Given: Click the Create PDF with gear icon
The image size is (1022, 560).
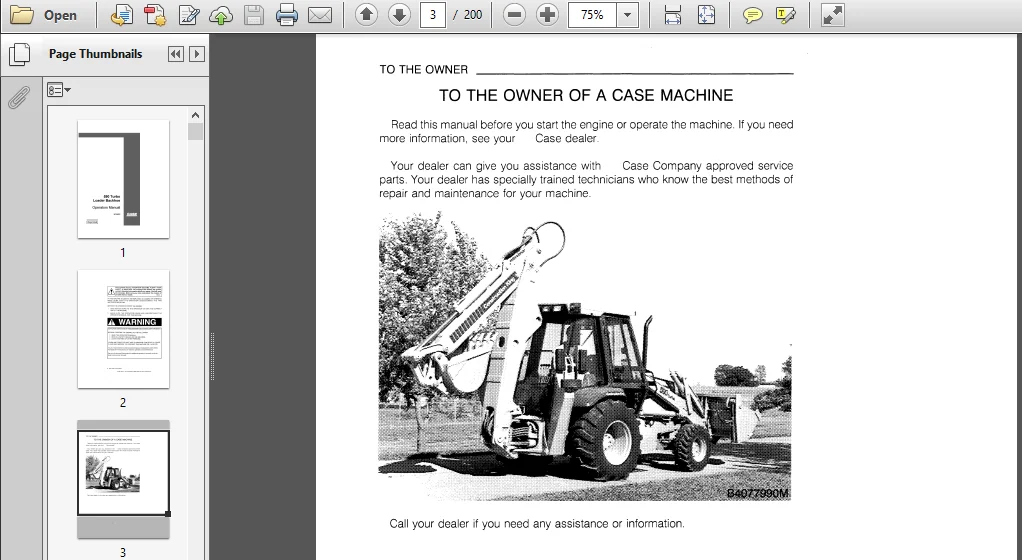Looking at the screenshot, I should point(156,15).
